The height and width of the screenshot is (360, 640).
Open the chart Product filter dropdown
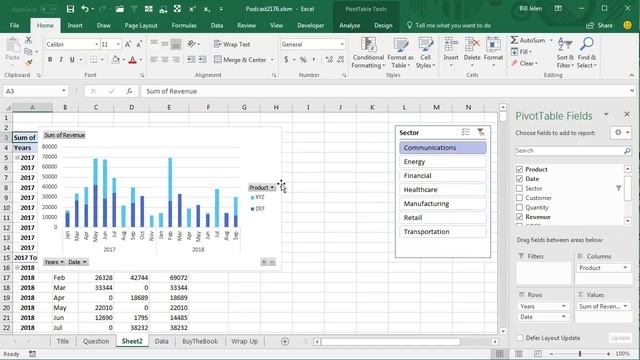272,187
